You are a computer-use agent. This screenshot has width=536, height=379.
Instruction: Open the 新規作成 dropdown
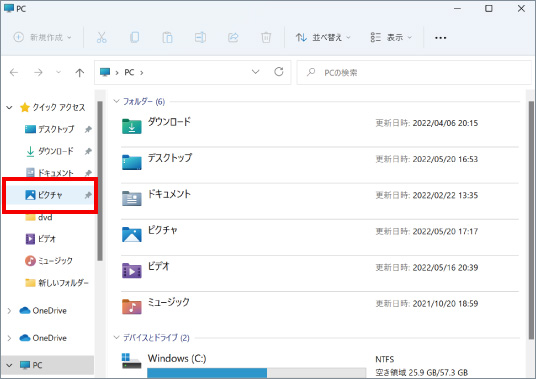click(43, 37)
